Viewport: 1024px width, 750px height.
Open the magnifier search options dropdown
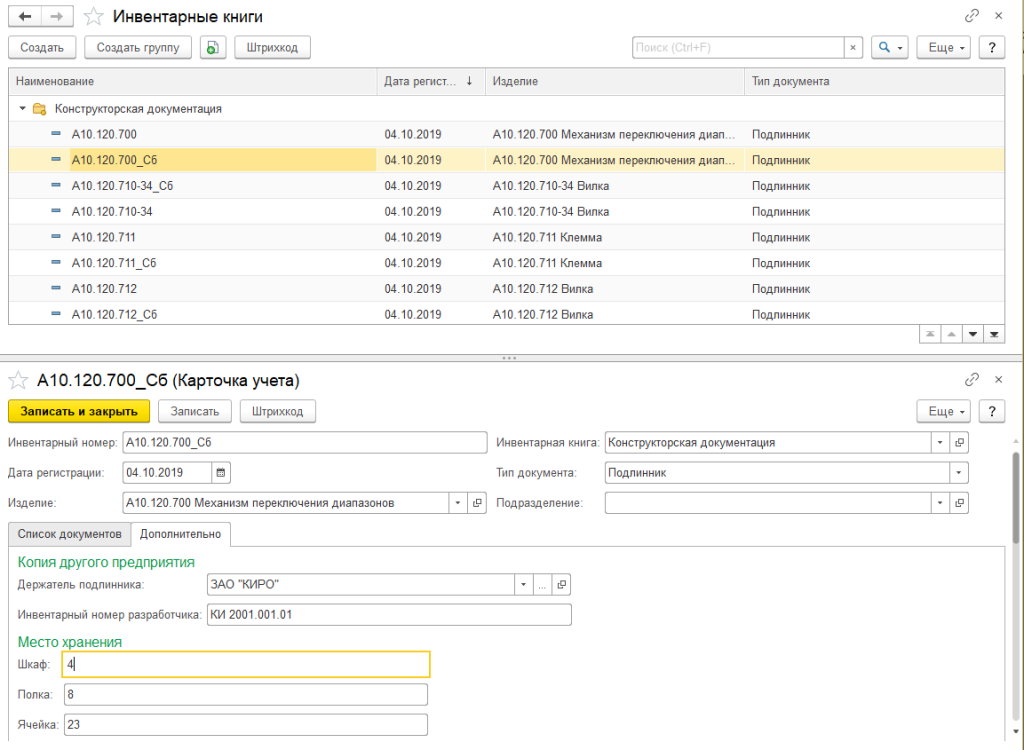tap(888, 47)
